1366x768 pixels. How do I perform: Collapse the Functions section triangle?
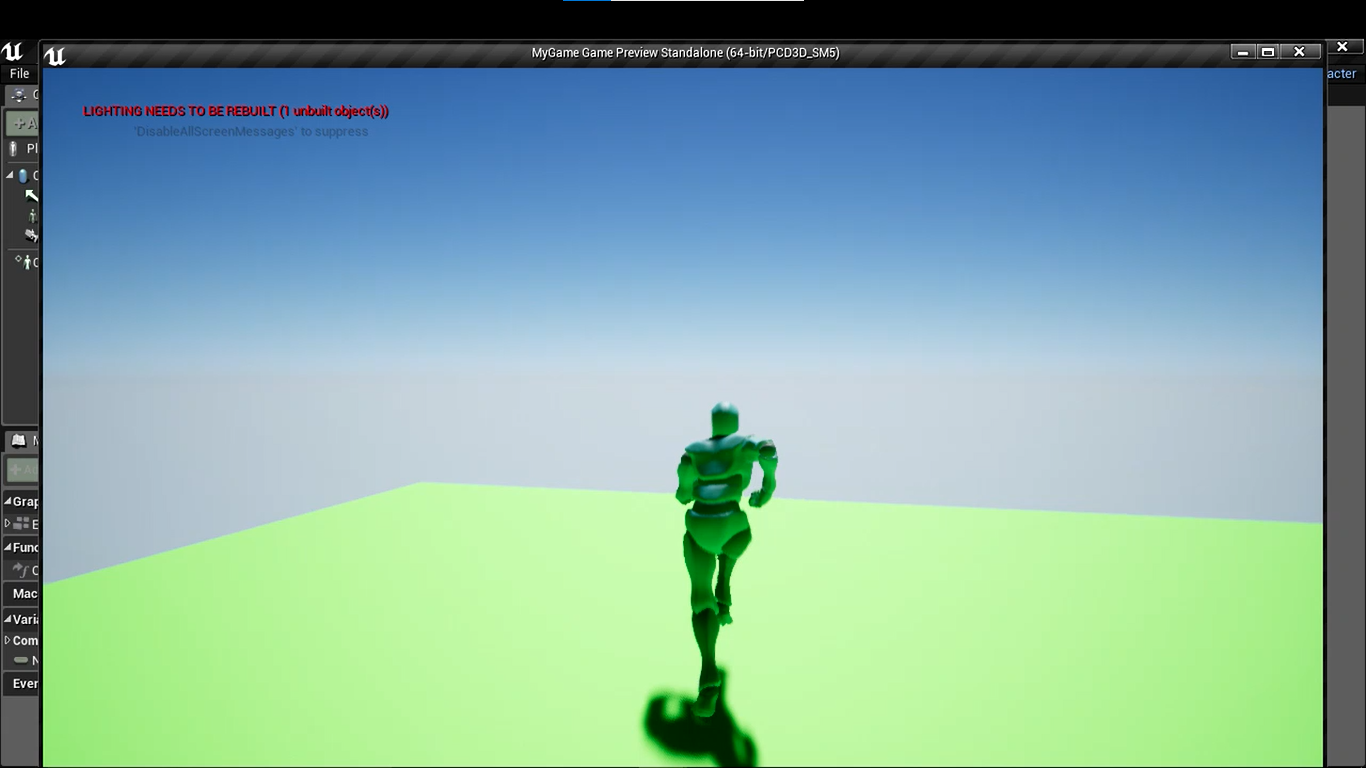pos(8,548)
